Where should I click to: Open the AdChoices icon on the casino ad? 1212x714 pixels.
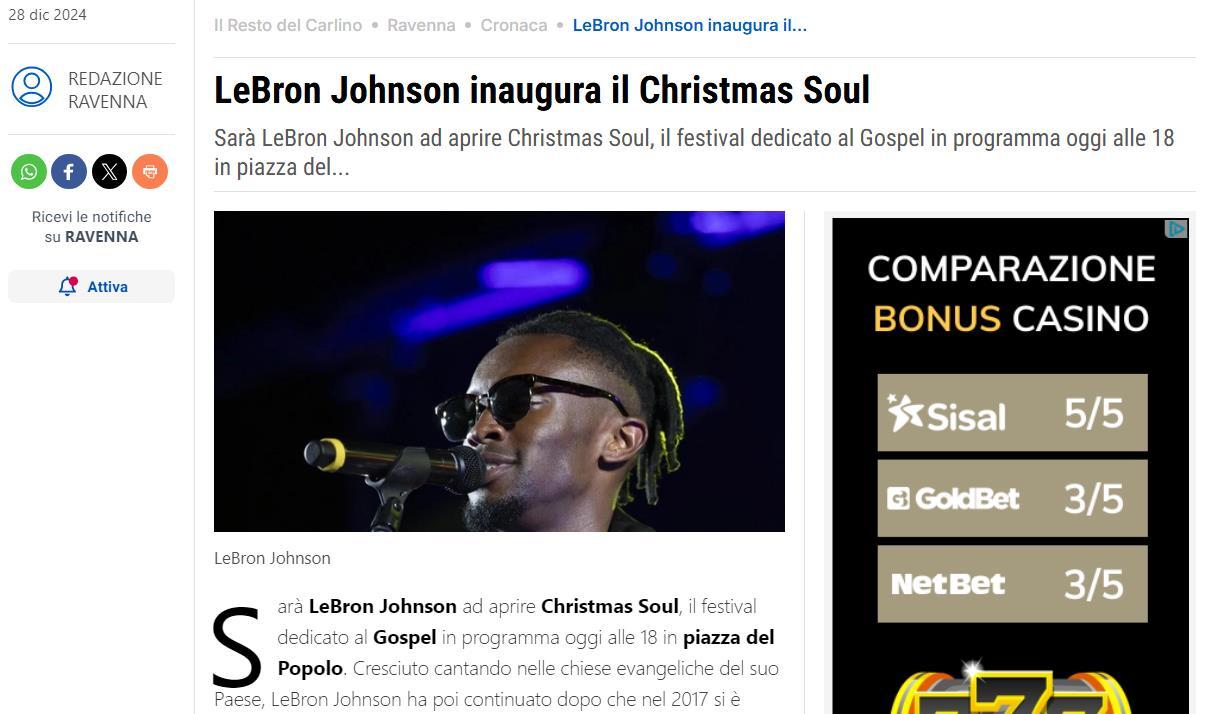point(1177,229)
